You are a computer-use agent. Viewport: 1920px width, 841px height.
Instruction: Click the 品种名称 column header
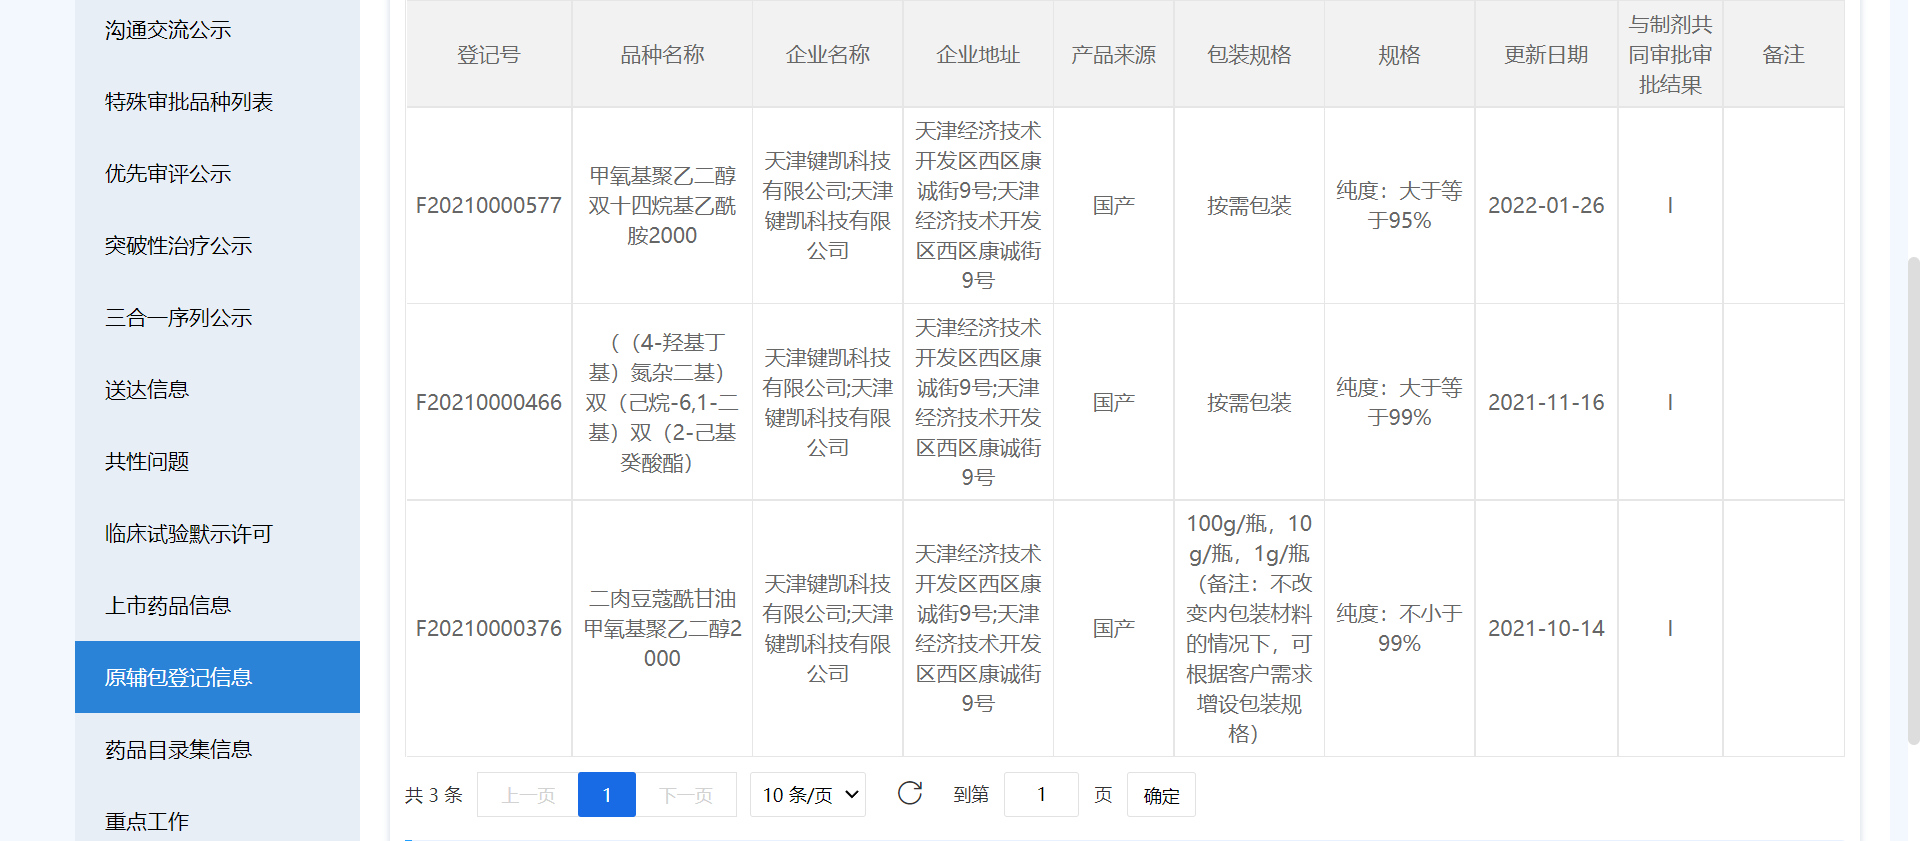pos(662,55)
